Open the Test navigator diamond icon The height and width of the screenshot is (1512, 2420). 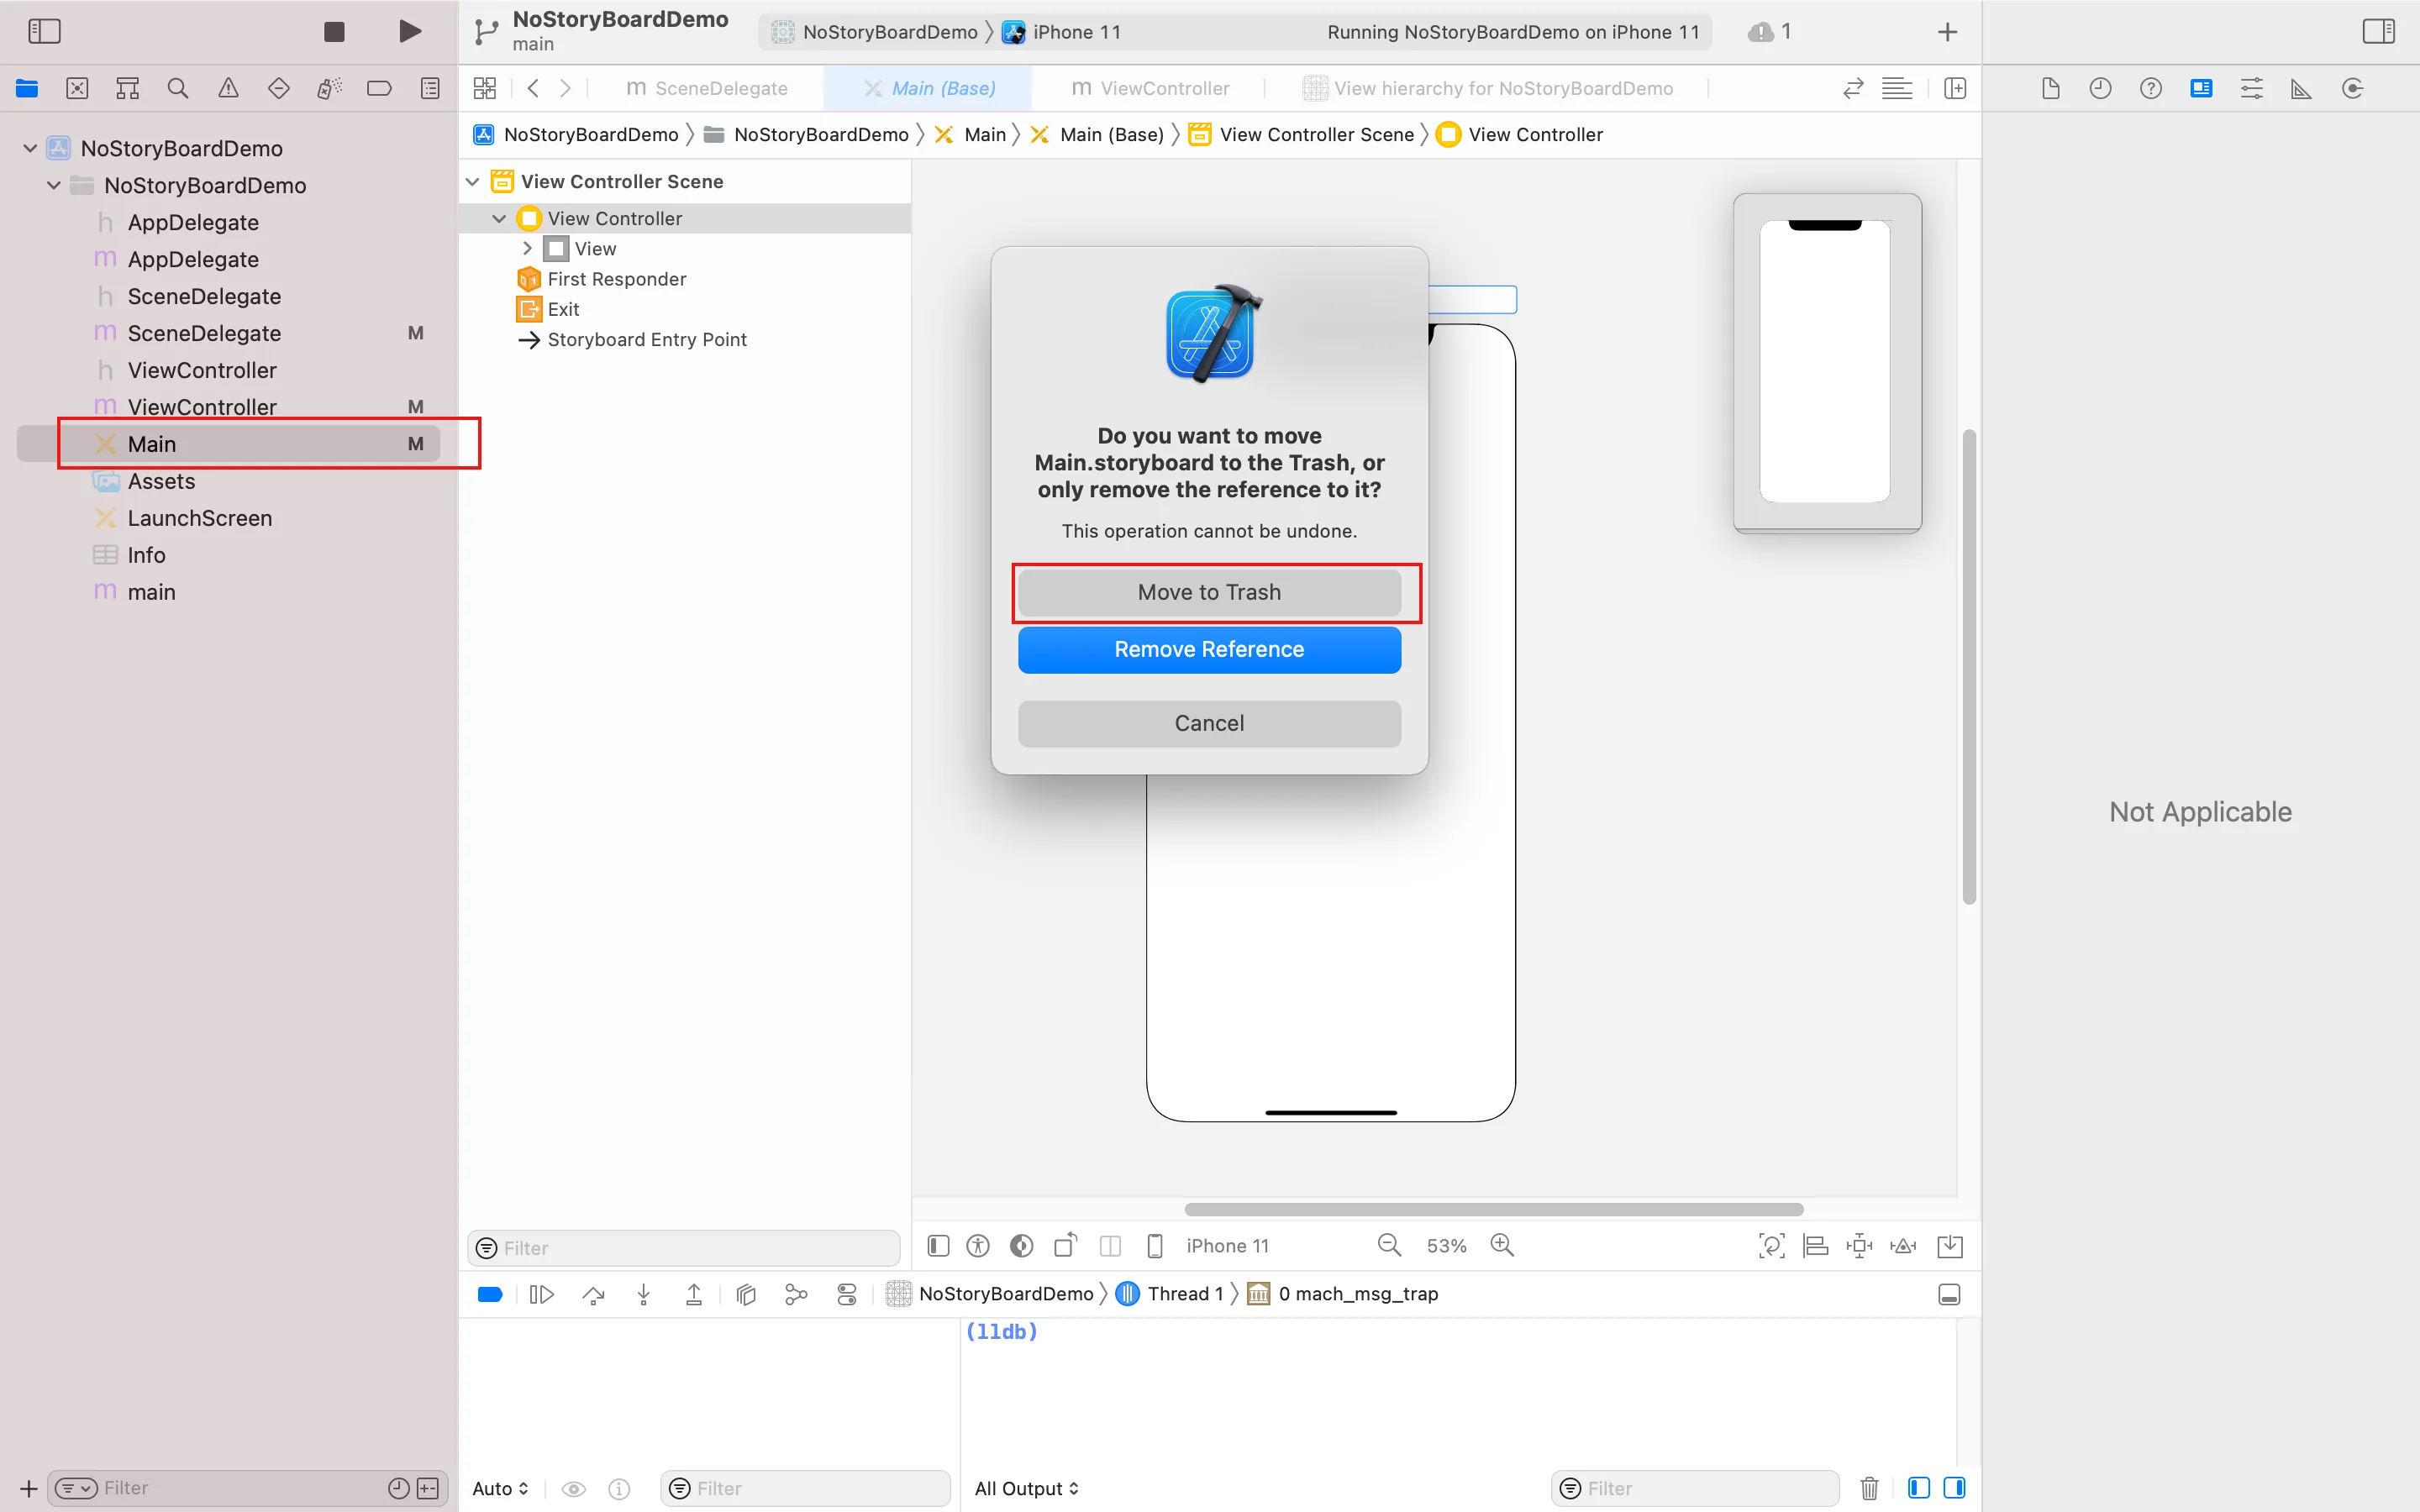coord(279,89)
